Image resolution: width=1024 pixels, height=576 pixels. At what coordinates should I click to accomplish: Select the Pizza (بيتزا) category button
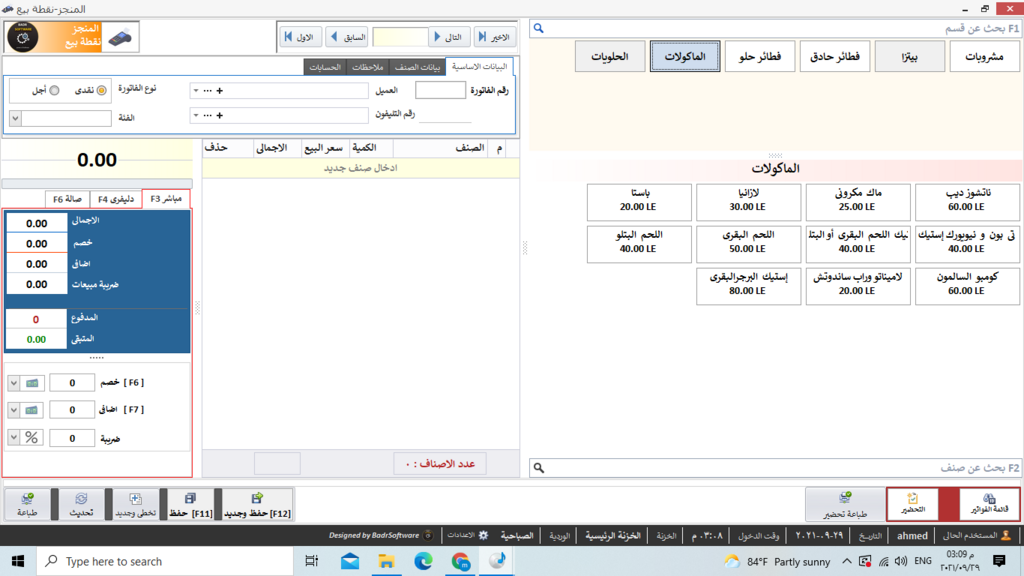click(909, 57)
